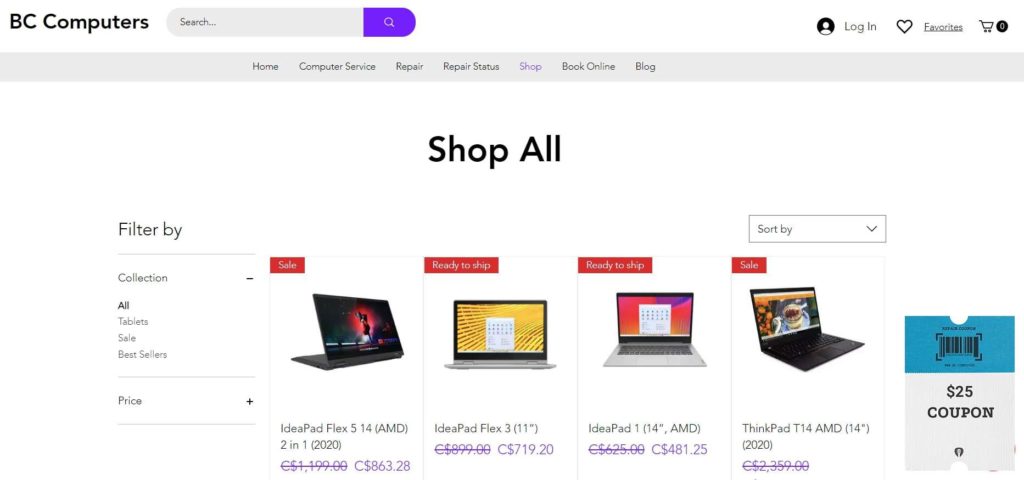
Task: Go to the Repair Status page
Action: click(471, 67)
